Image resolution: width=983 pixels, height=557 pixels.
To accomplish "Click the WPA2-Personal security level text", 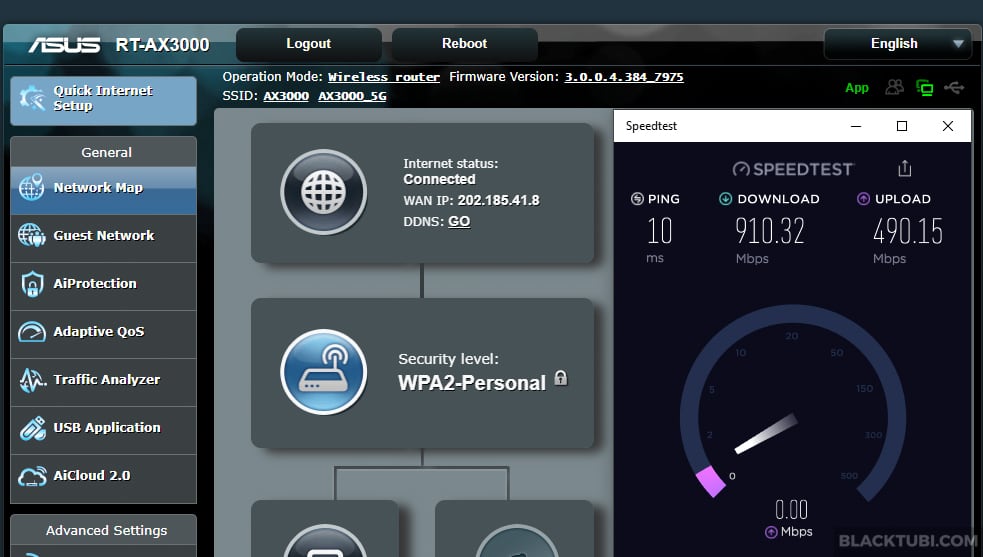I will click(x=471, y=383).
